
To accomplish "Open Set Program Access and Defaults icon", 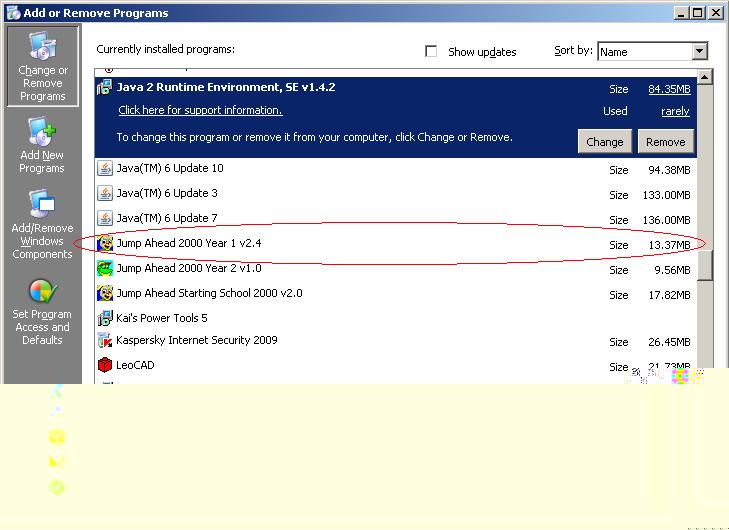I will (x=43, y=292).
